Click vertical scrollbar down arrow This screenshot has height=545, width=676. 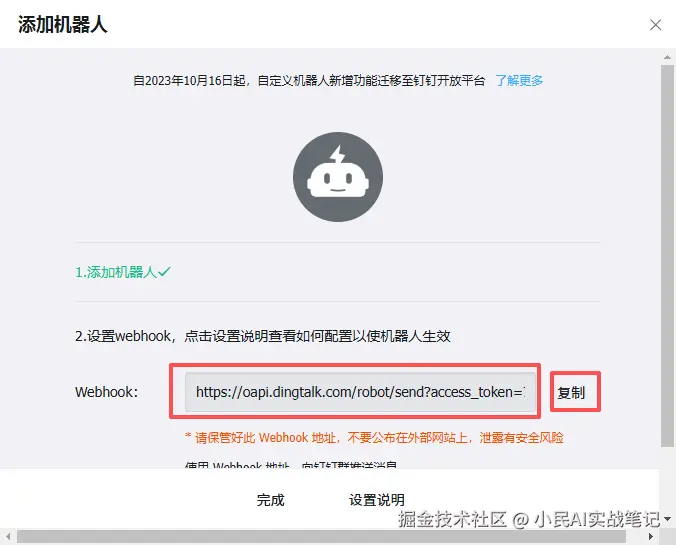click(668, 519)
